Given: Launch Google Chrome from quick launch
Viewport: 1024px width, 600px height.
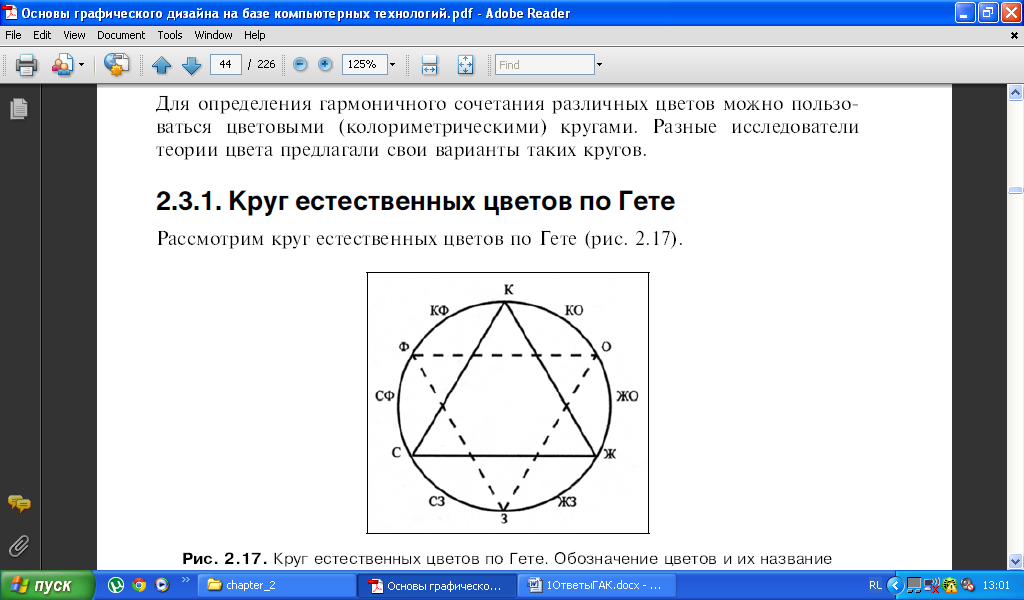Looking at the screenshot, I should point(138,585).
